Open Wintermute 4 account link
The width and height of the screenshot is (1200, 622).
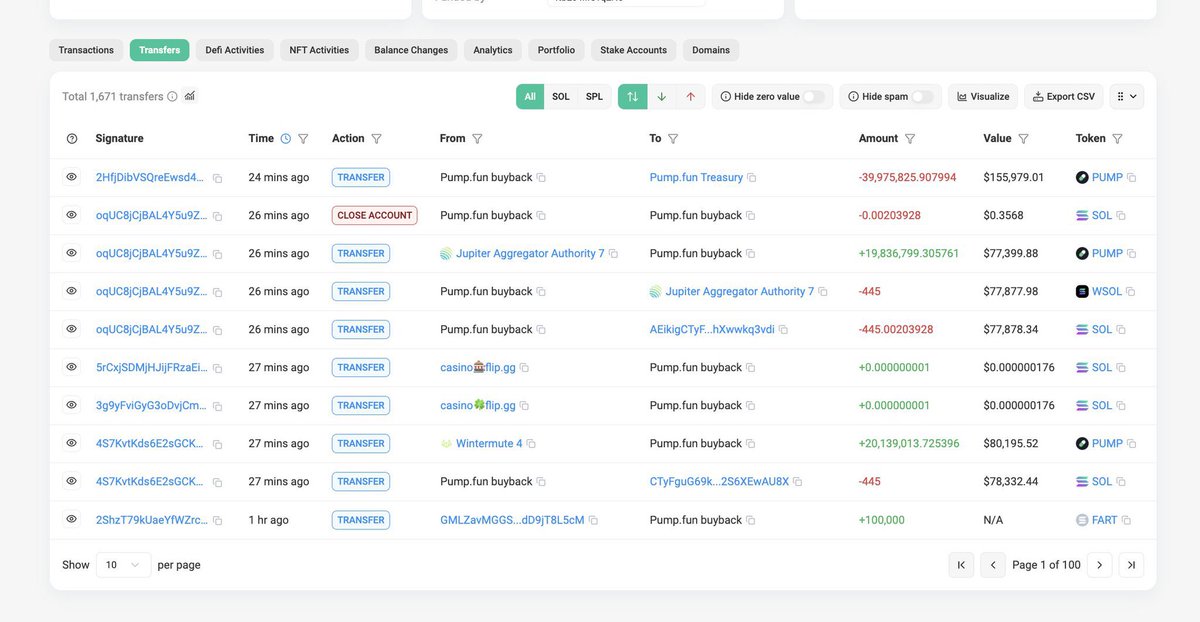pos(489,443)
